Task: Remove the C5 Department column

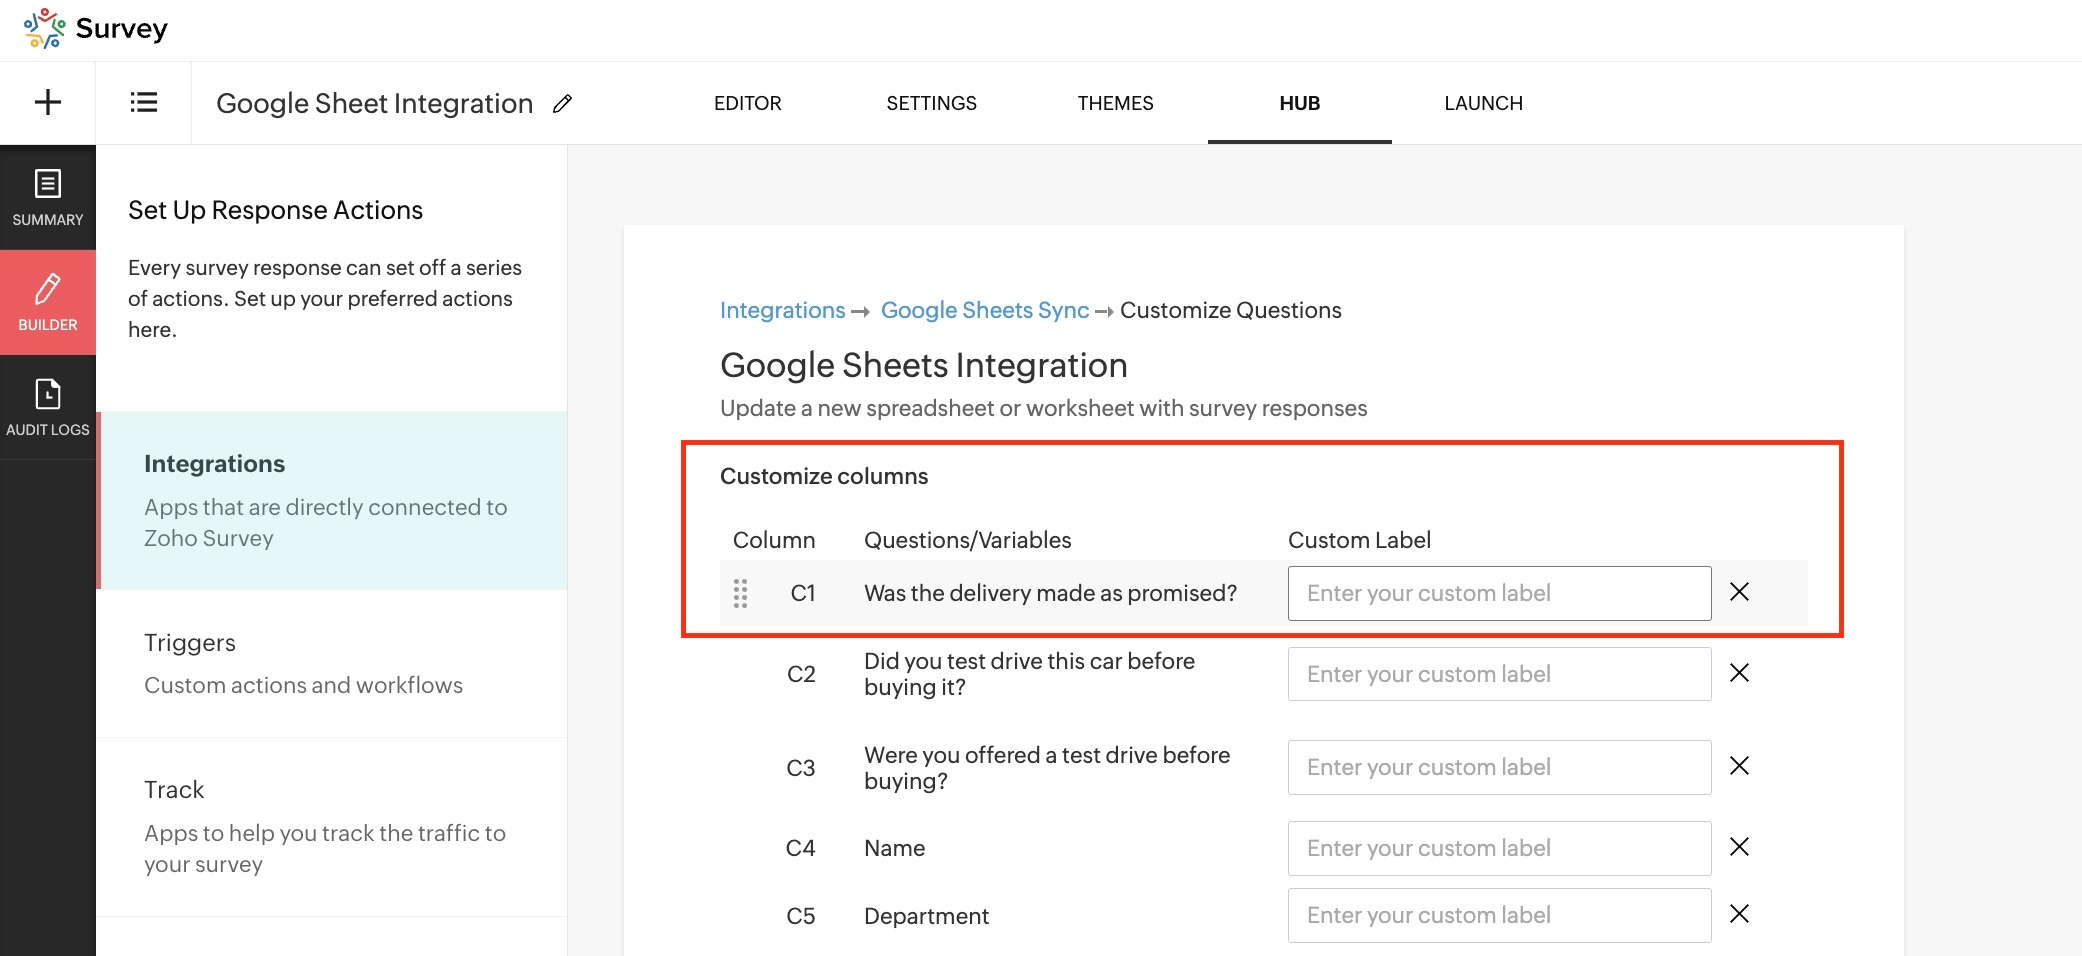Action: click(1739, 914)
